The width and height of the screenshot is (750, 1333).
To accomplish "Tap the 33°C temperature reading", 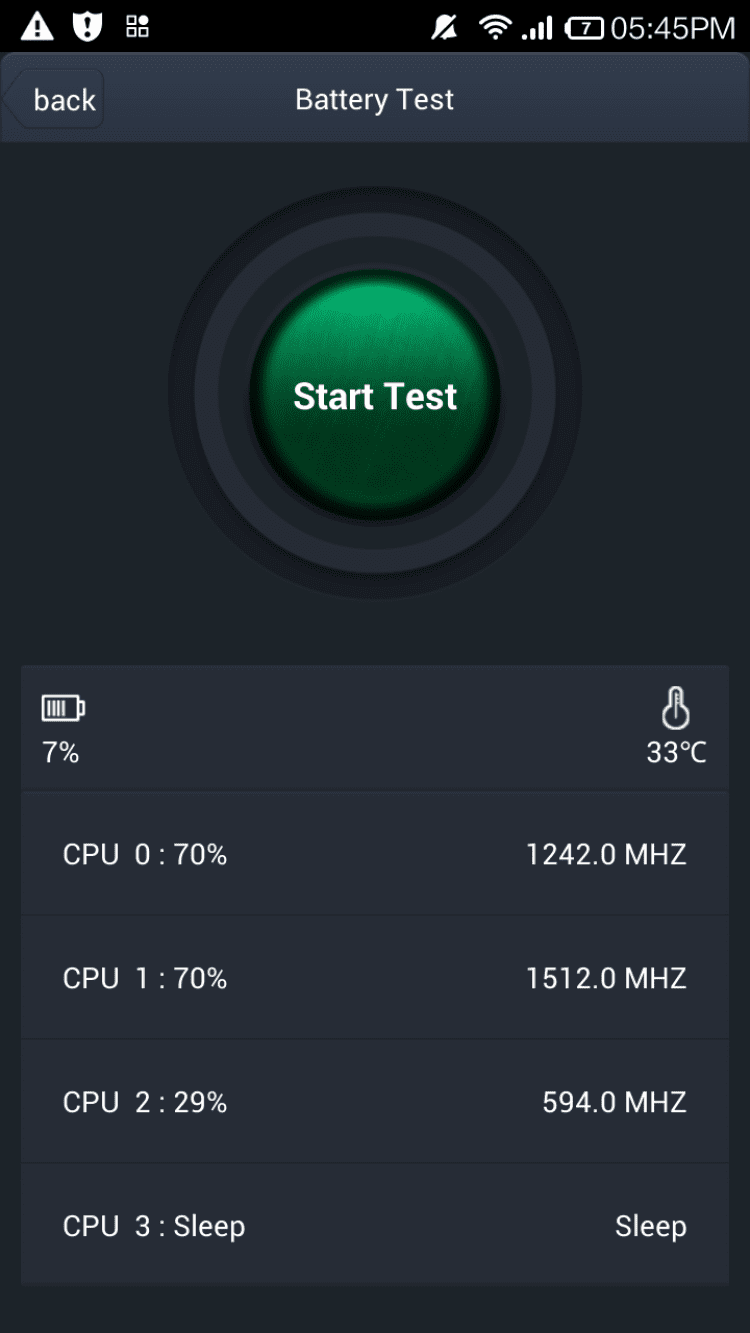I will 676,752.
